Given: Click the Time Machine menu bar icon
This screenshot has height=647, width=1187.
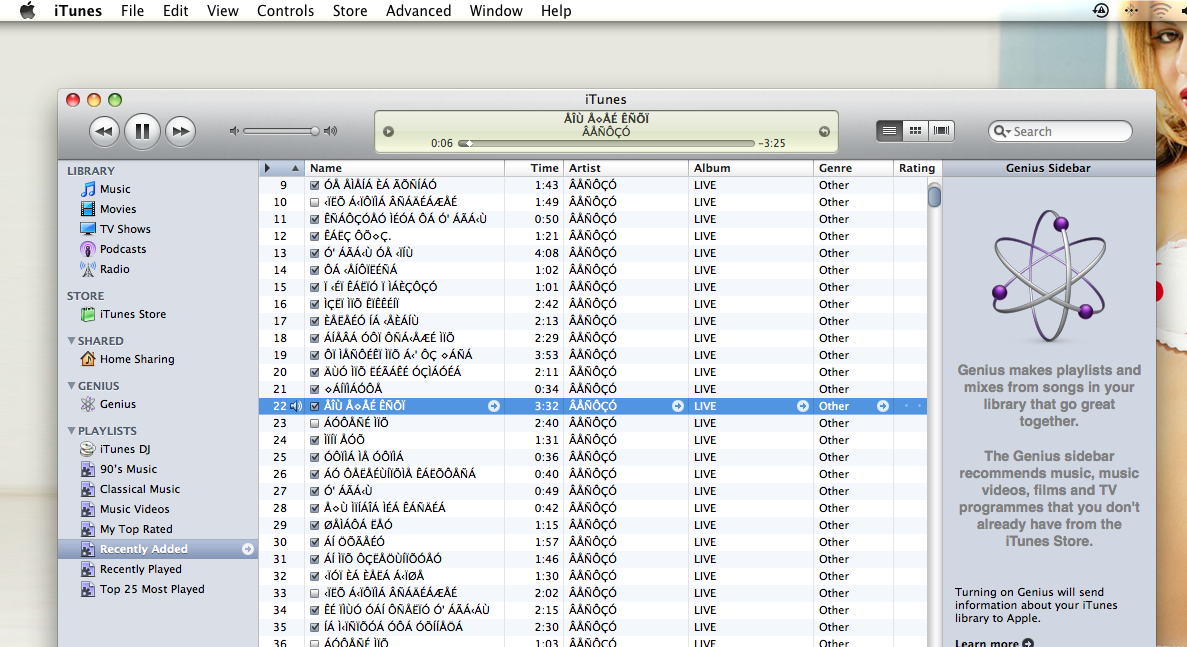Looking at the screenshot, I should click(x=1101, y=11).
